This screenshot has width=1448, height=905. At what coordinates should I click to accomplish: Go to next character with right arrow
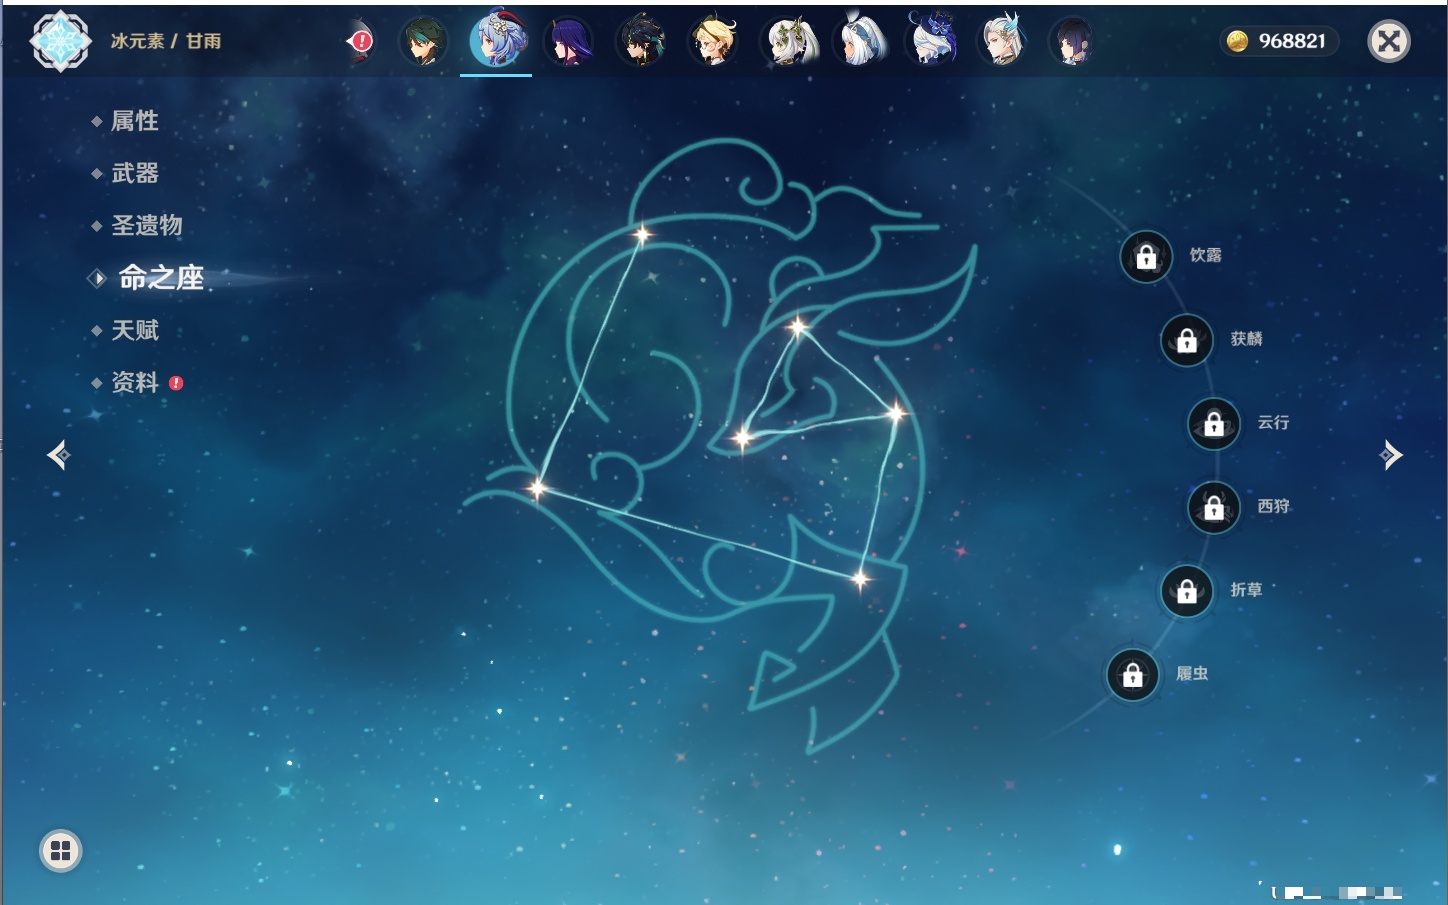tap(1391, 455)
